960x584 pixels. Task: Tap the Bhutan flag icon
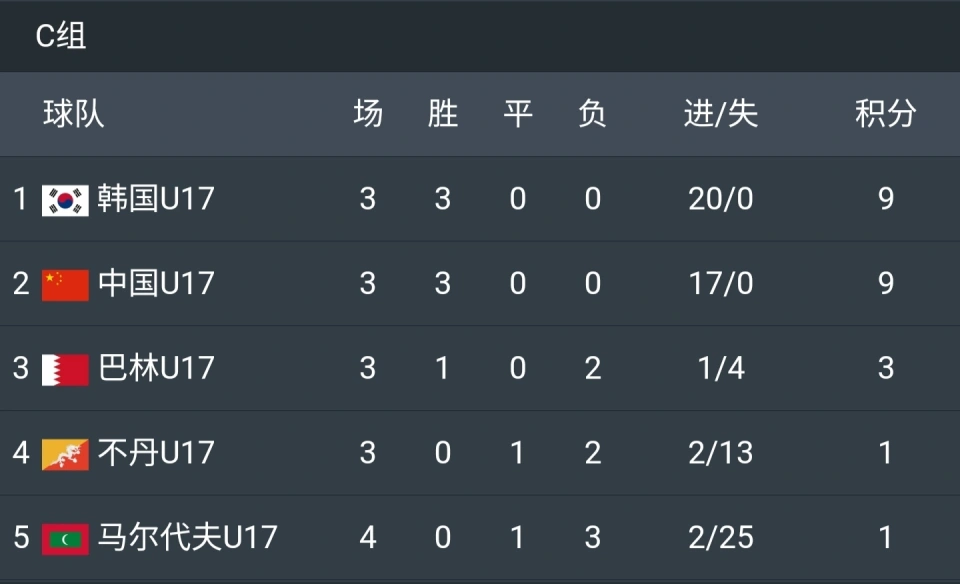click(x=65, y=454)
